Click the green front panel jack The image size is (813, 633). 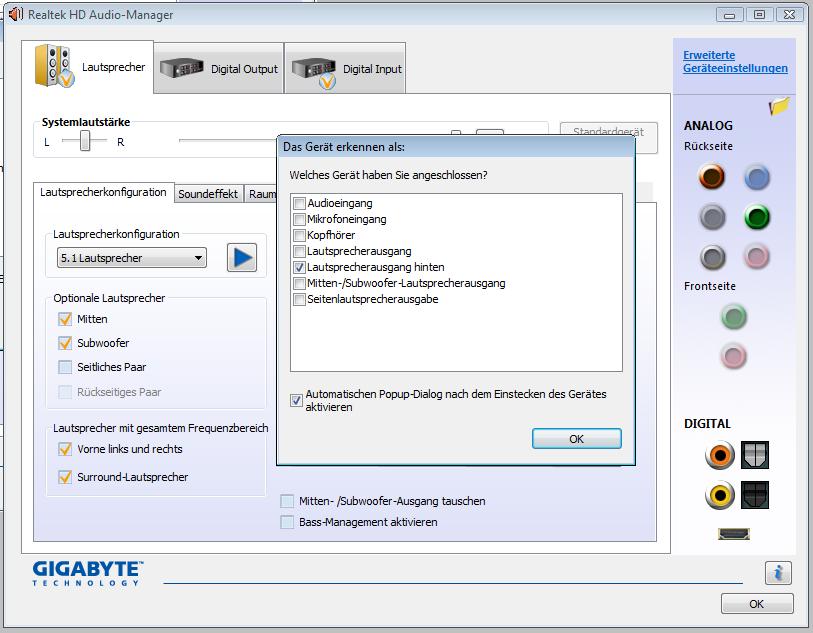pos(734,317)
